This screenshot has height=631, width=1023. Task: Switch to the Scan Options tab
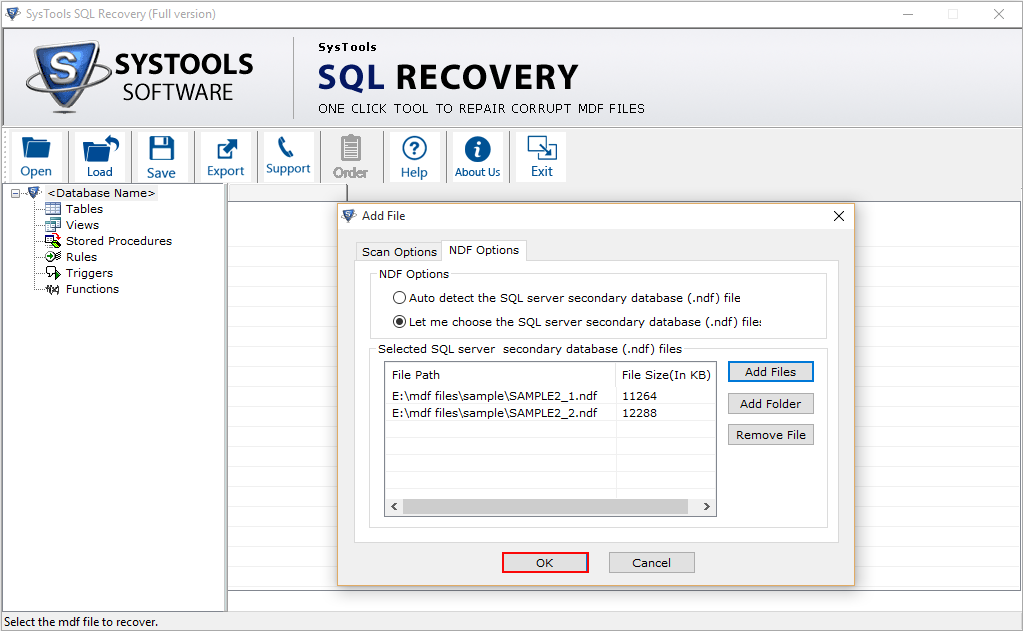tap(399, 251)
